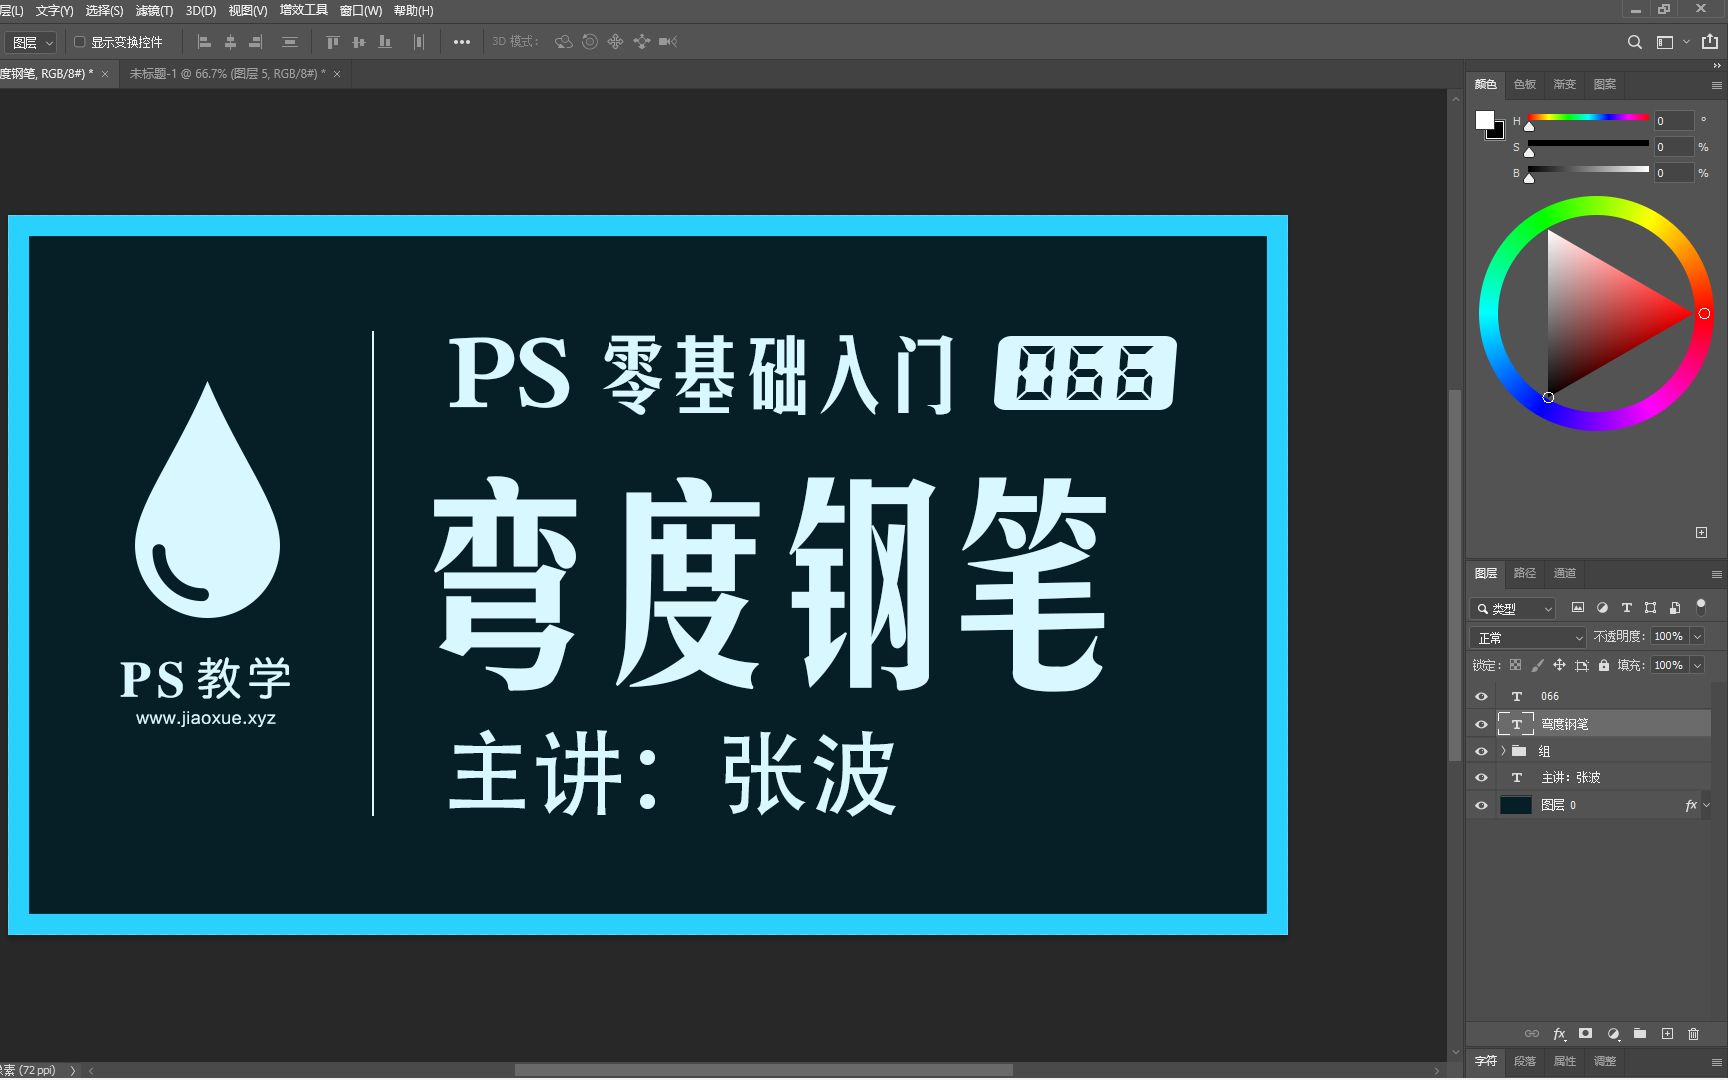The width and height of the screenshot is (1728, 1080).
Task: Click the add new layer icon
Action: point(1666,1034)
